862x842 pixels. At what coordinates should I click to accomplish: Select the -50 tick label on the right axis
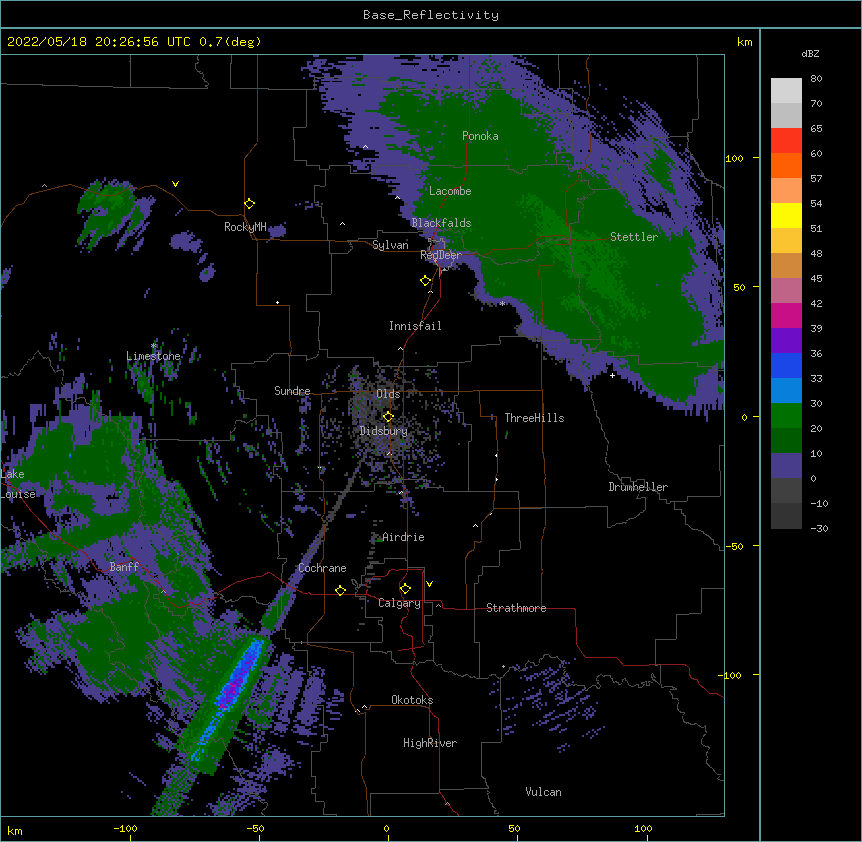pos(734,546)
